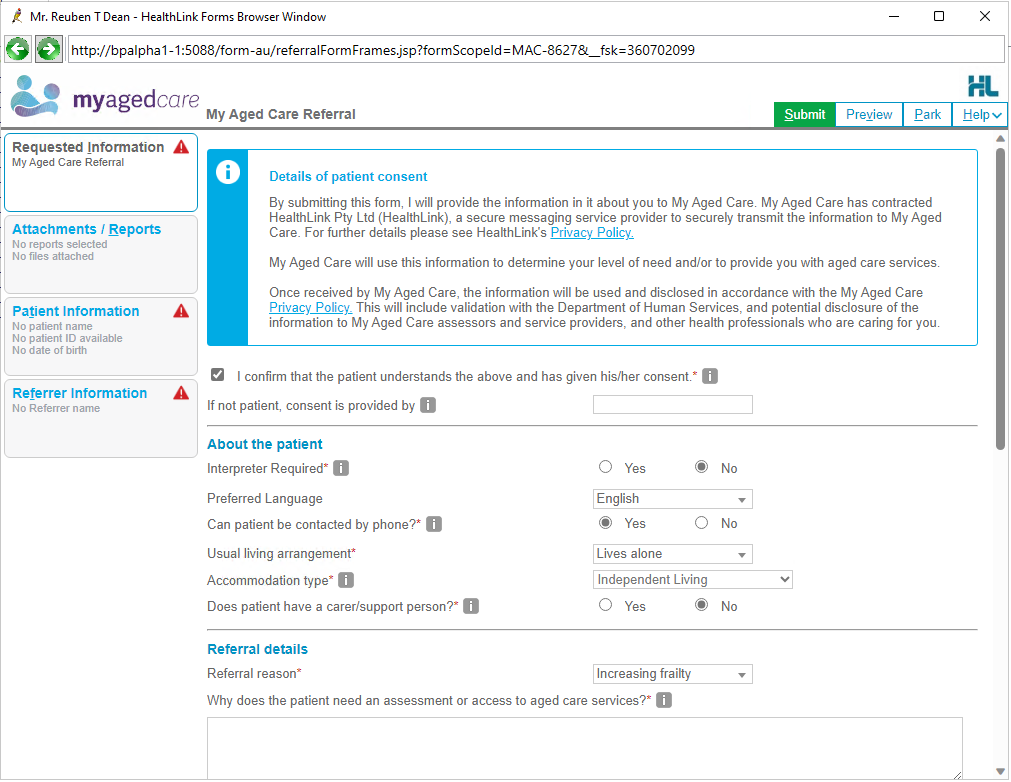Expand the Help menu
This screenshot has height=782, width=1011.
[980, 115]
